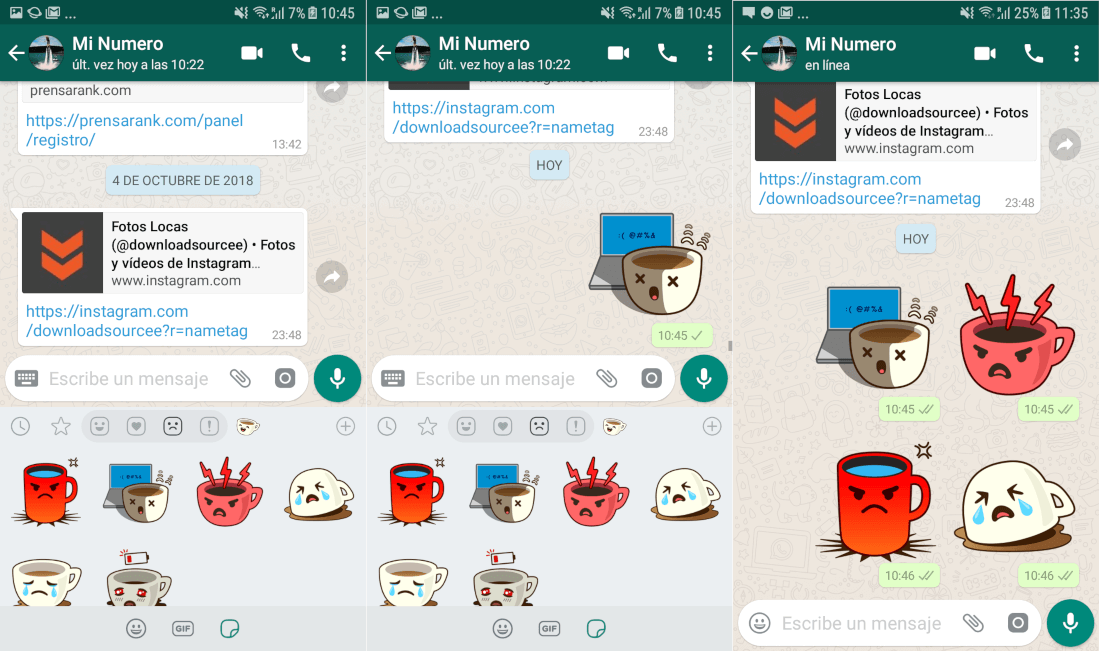Open camera from right message bar

tap(1017, 623)
